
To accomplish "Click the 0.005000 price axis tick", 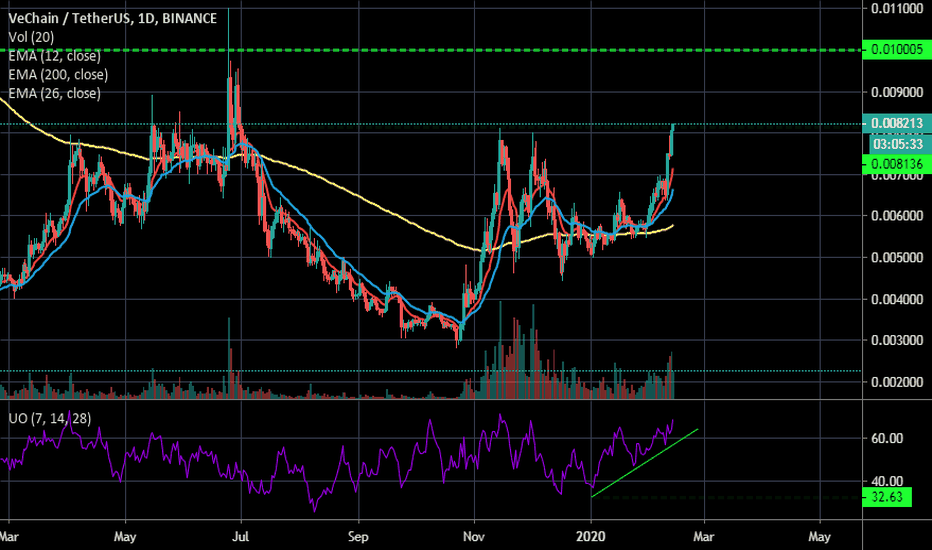I will point(897,257).
